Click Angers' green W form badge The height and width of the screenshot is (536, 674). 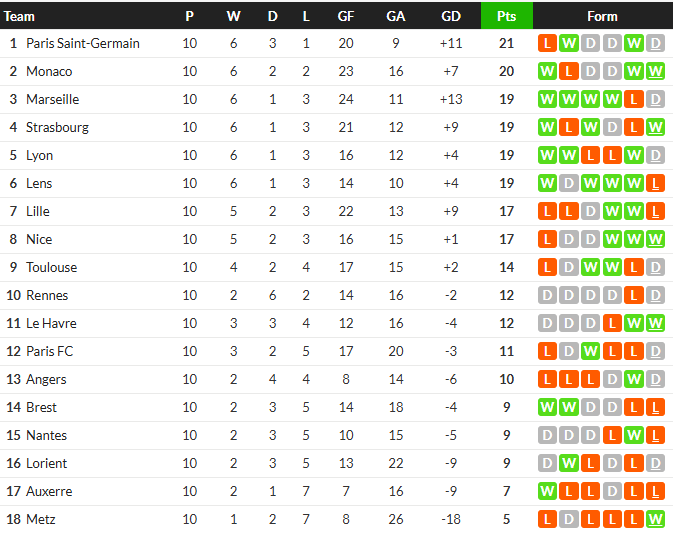(633, 379)
